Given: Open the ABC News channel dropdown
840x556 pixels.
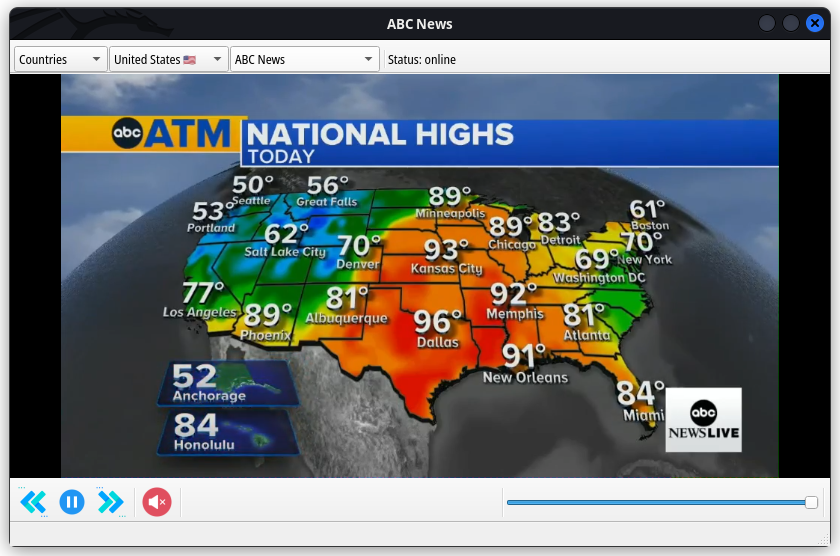Looking at the screenshot, I should click(304, 59).
